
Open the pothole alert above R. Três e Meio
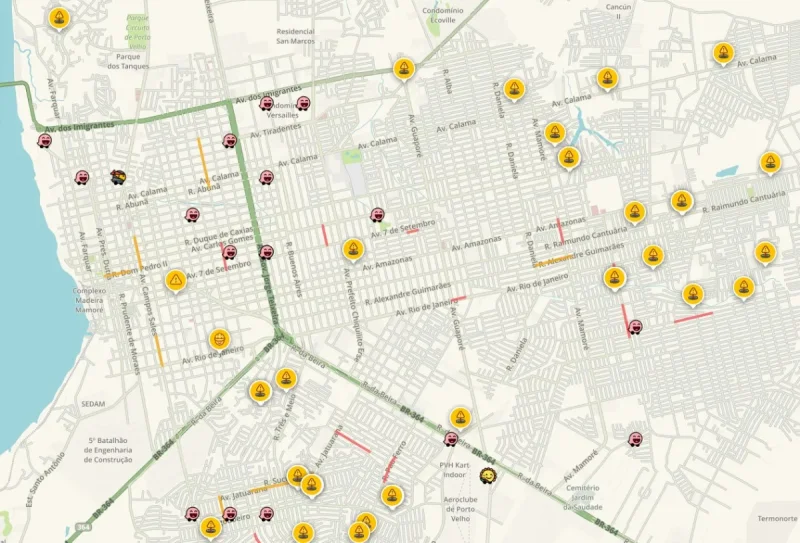(286, 379)
